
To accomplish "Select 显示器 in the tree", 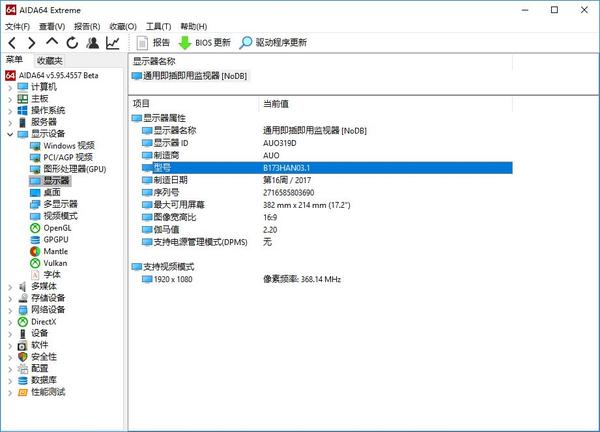I will click(50, 181).
